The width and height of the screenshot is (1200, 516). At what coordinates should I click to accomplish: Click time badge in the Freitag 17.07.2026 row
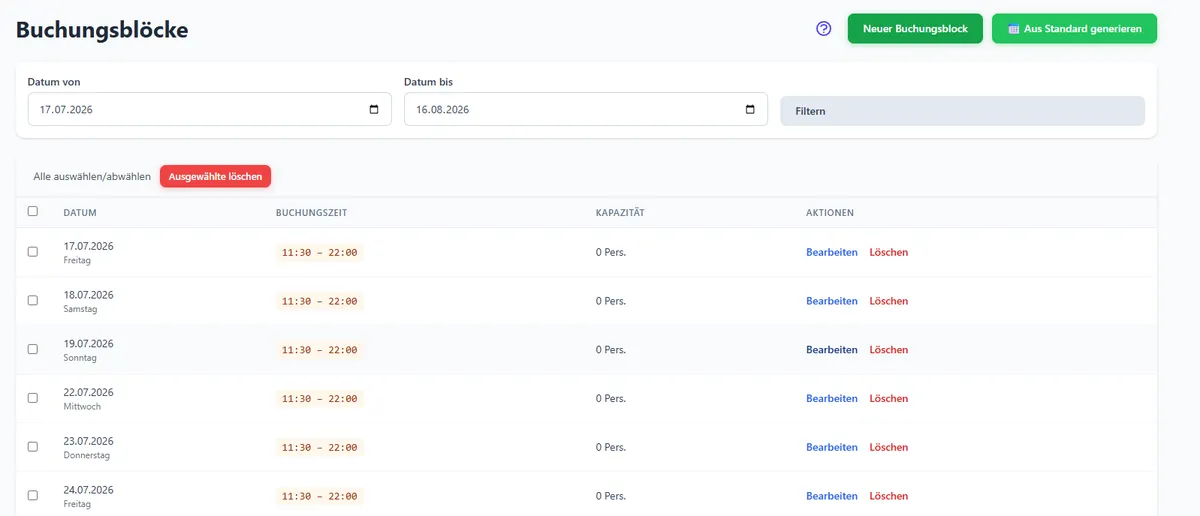[320, 252]
